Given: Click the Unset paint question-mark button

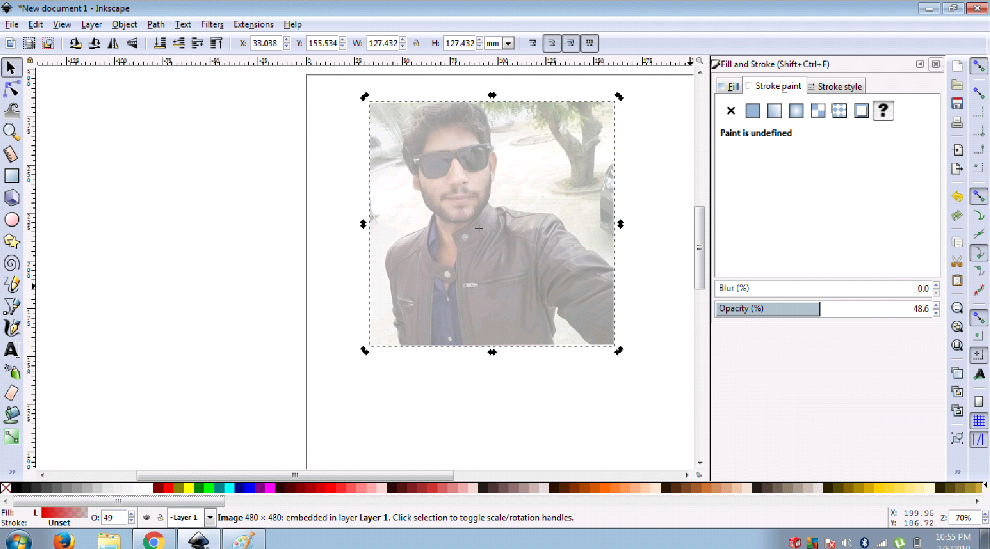Looking at the screenshot, I should [884, 110].
